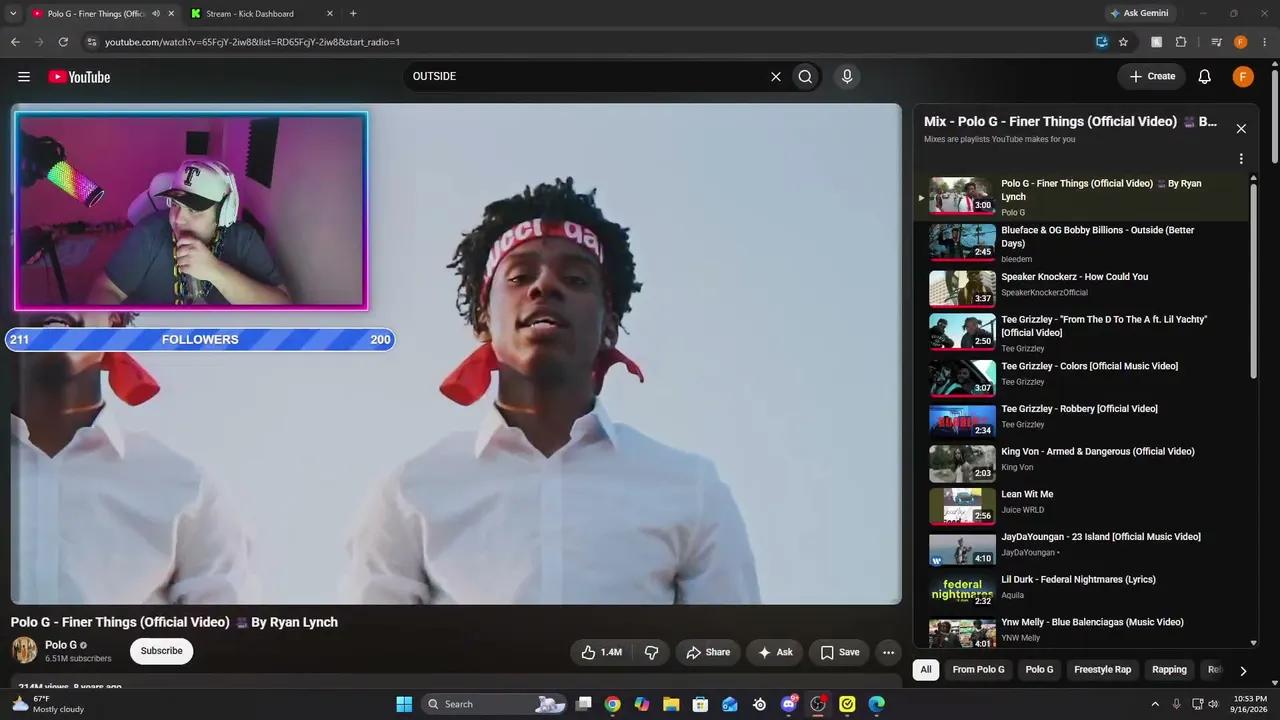Open YouTube notifications bell
Screen dimensions: 1280x720
pyautogui.click(x=1205, y=77)
